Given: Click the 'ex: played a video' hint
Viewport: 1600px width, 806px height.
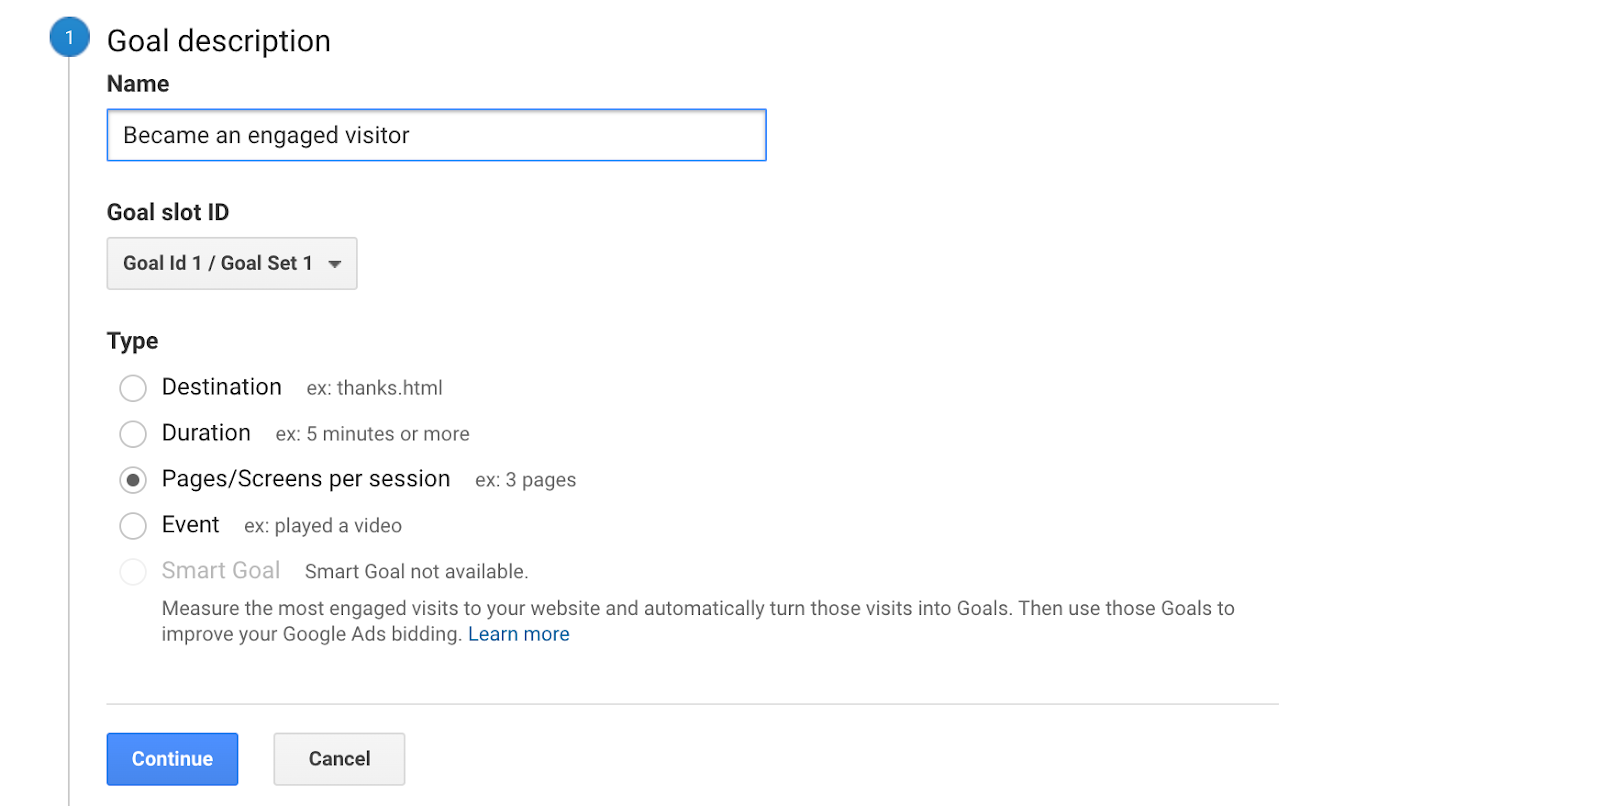Looking at the screenshot, I should tap(323, 526).
